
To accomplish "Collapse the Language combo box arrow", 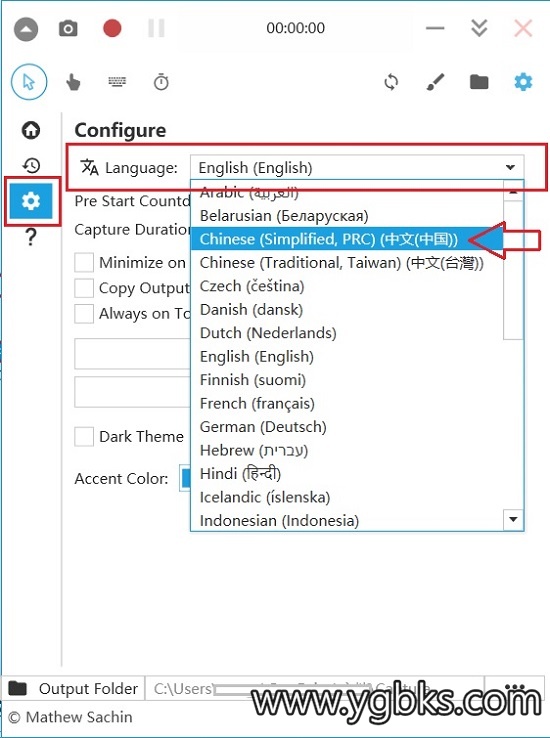I will click(x=510, y=168).
